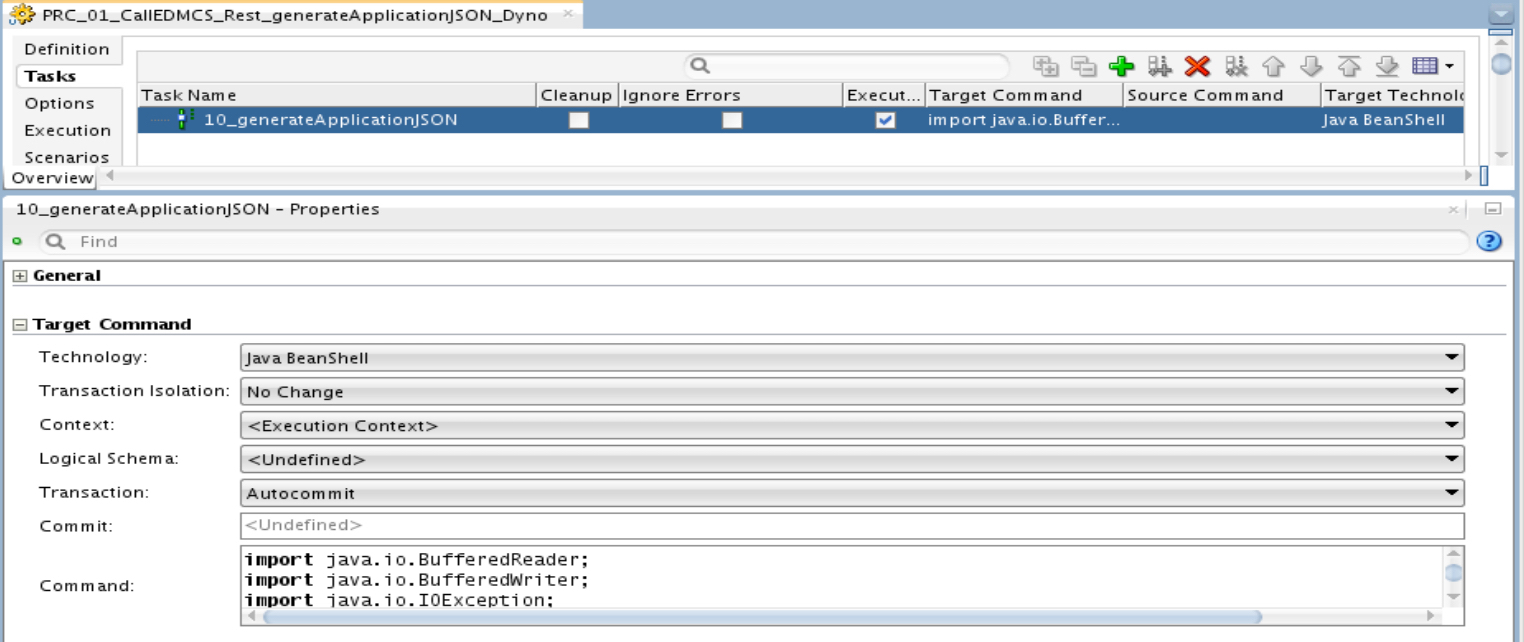Uncheck the Execute checkbox for the task
1524x642 pixels.
884,119
